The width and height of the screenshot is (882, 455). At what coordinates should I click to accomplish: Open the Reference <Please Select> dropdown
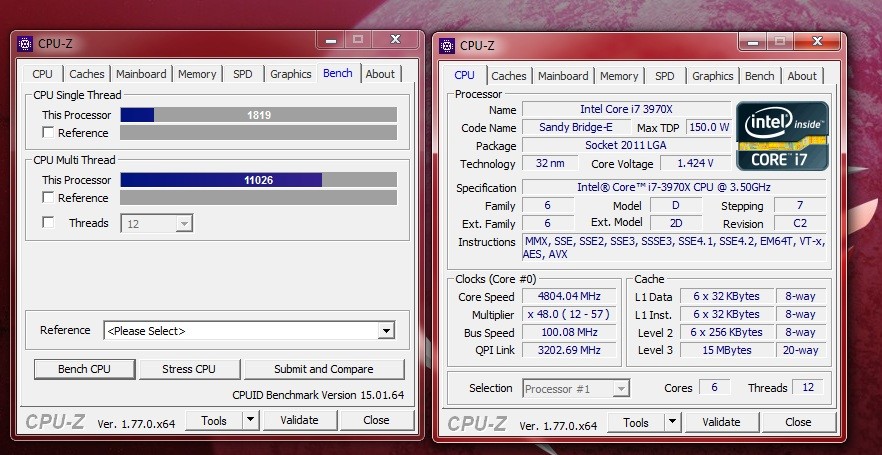click(x=249, y=331)
